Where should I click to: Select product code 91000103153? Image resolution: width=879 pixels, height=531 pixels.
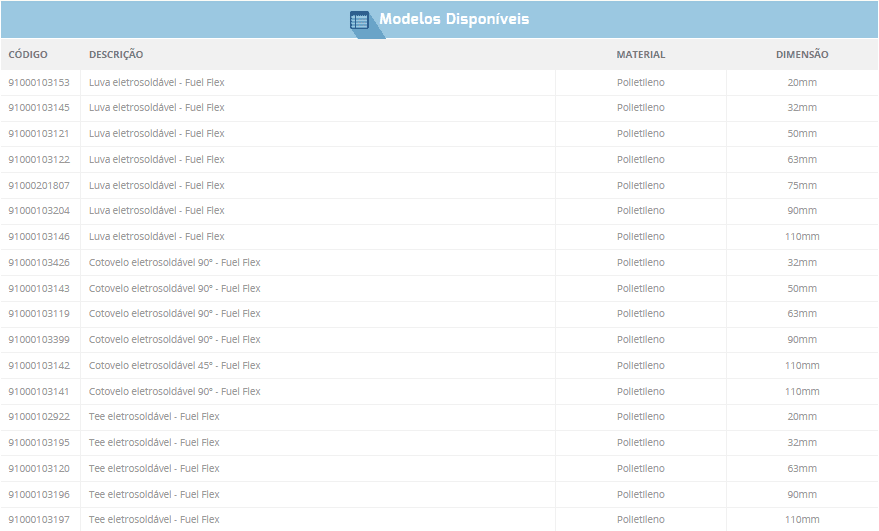coord(39,82)
